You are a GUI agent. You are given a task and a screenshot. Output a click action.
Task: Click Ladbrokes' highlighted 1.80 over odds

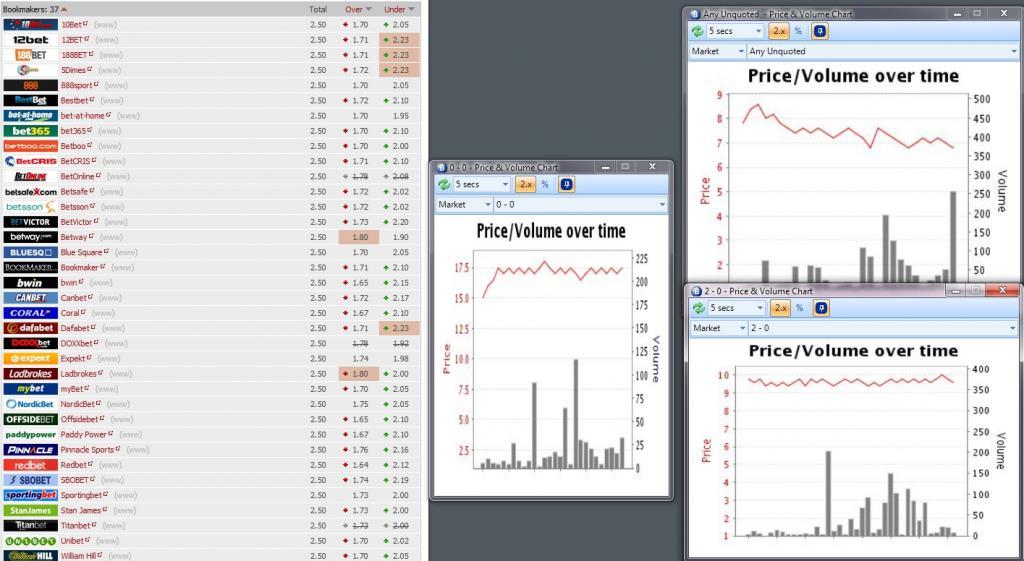tap(359, 374)
